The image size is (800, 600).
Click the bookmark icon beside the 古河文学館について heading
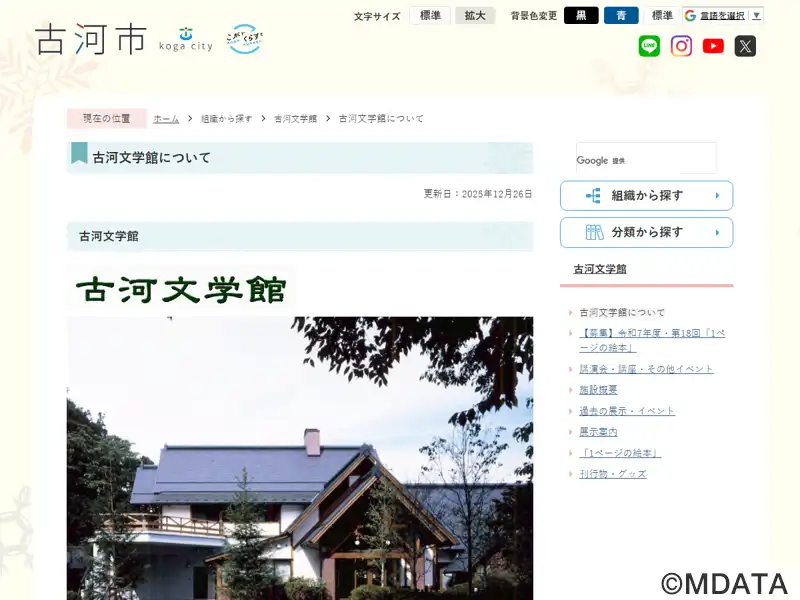79,153
